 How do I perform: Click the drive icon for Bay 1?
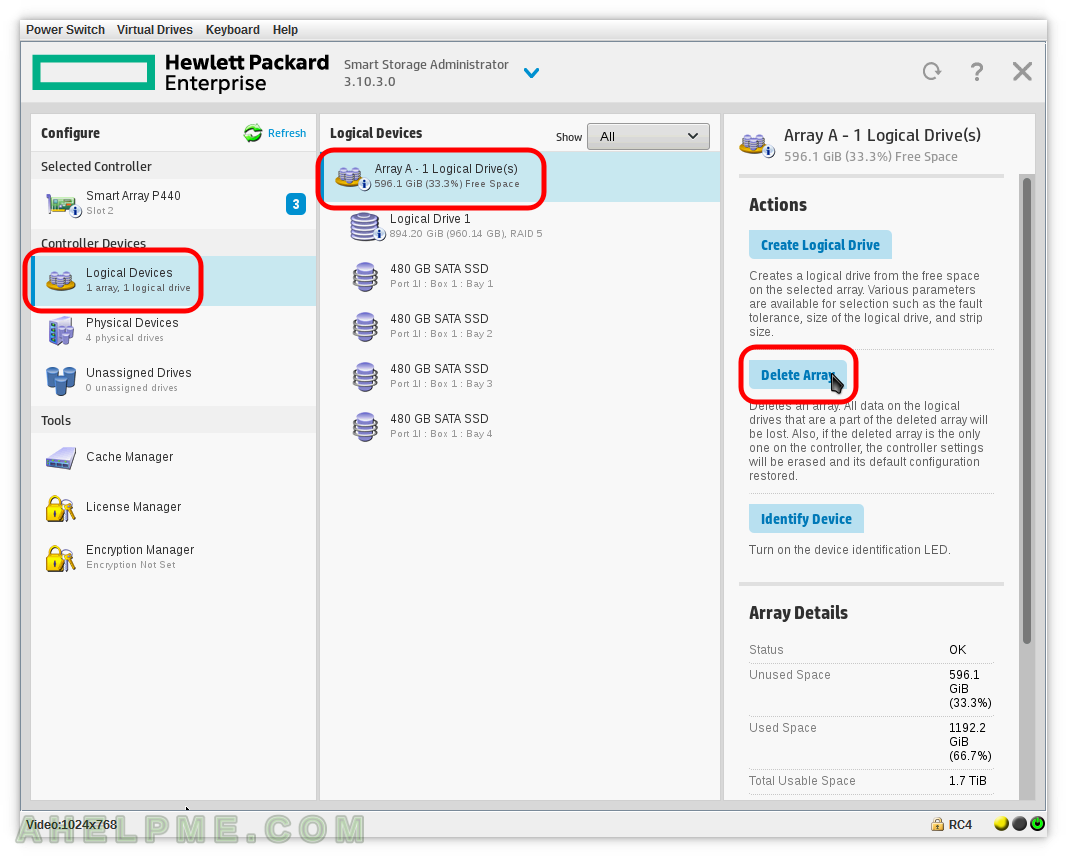365,276
